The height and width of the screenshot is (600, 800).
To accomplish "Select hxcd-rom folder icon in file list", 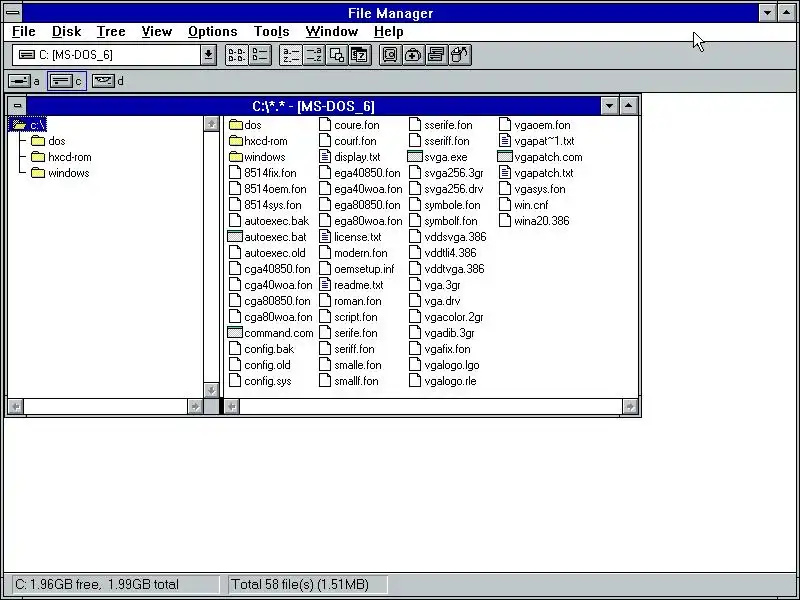I will click(235, 141).
